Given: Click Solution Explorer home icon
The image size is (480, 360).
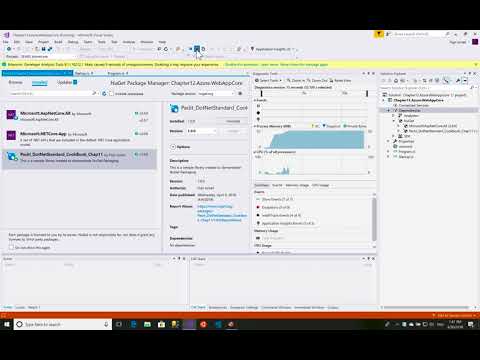Looking at the screenshot, I should point(396,81).
